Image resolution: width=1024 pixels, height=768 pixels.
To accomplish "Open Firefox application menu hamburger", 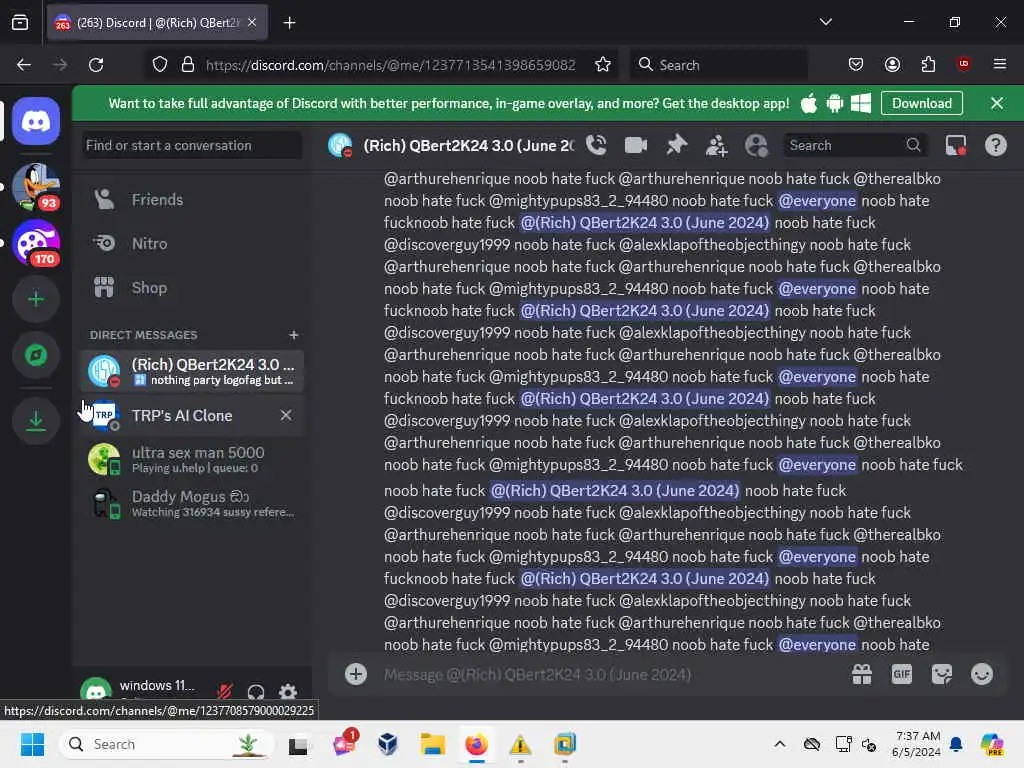I will tap(999, 65).
